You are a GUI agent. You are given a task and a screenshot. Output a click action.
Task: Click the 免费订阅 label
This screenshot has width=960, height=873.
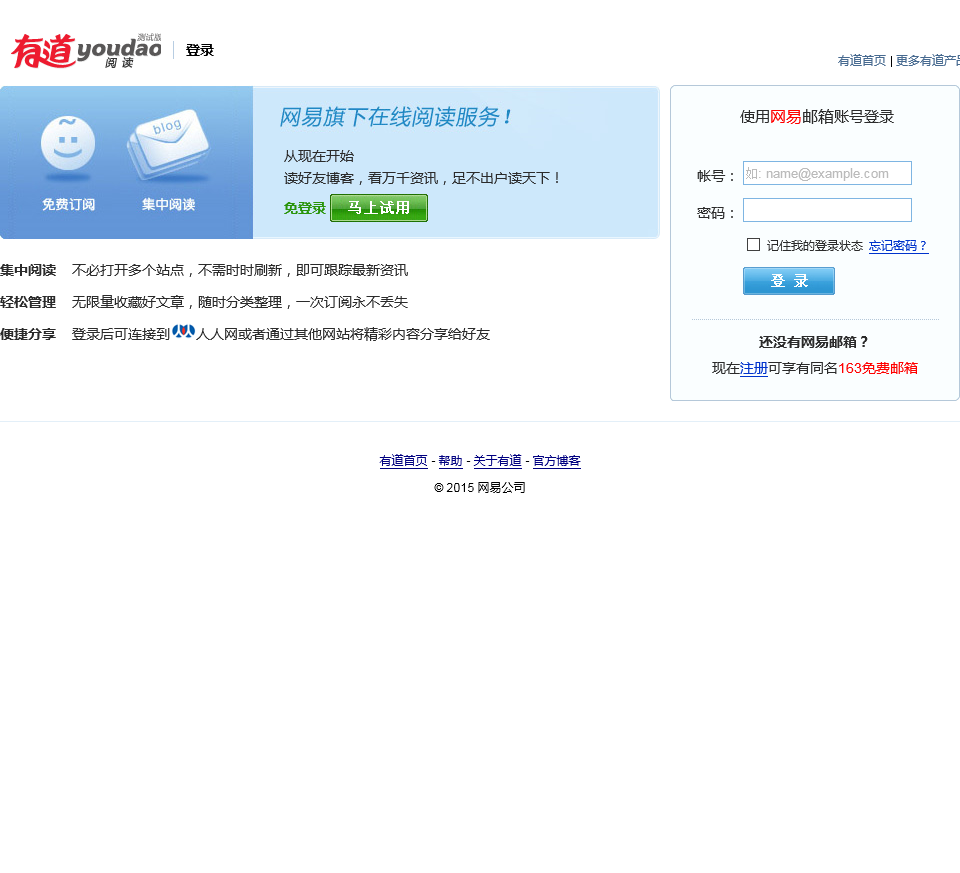tap(68, 204)
